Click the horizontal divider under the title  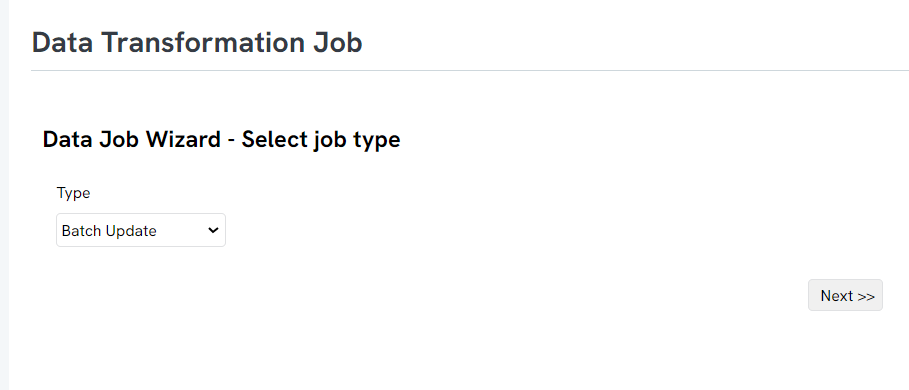point(470,71)
